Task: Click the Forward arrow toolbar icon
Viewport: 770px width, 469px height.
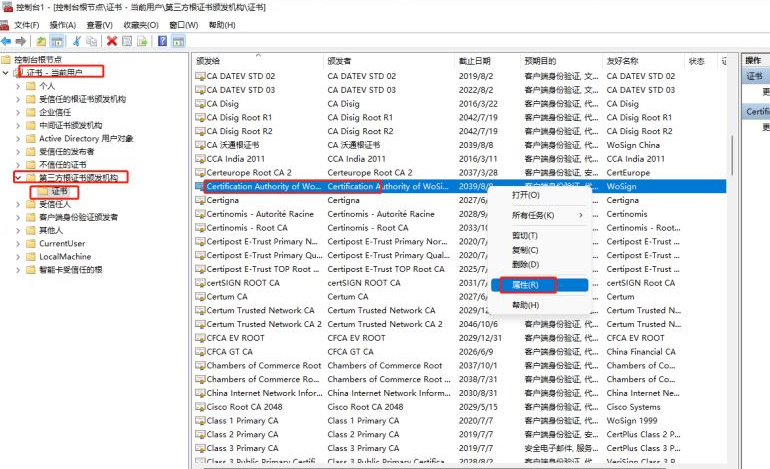Action: 20,41
